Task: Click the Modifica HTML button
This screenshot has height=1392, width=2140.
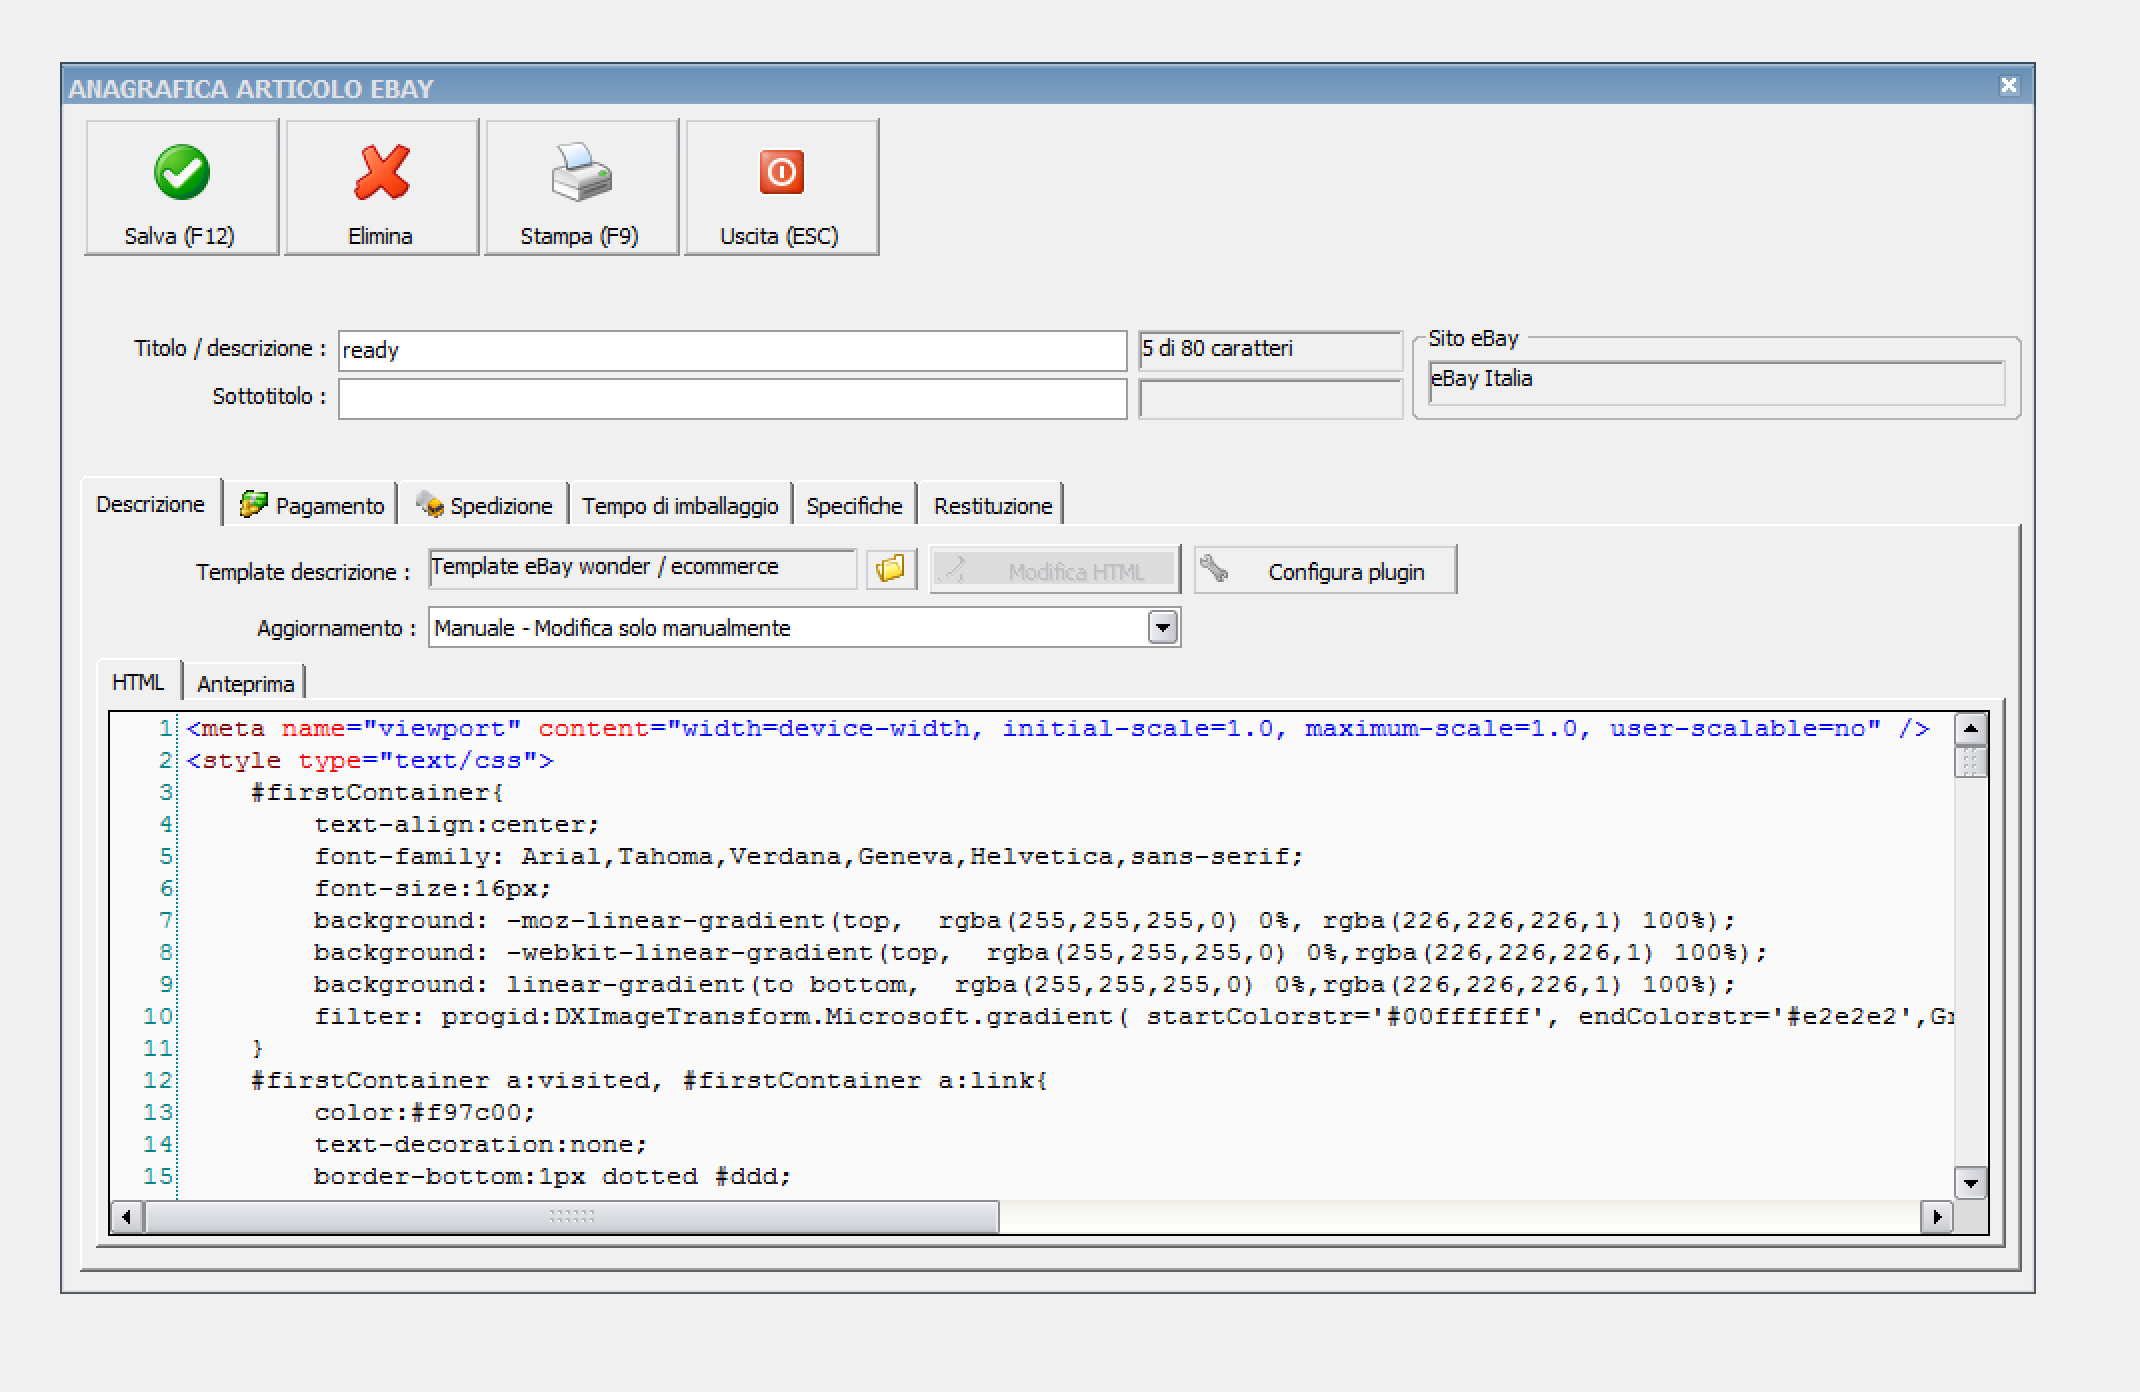Action: 1055,570
